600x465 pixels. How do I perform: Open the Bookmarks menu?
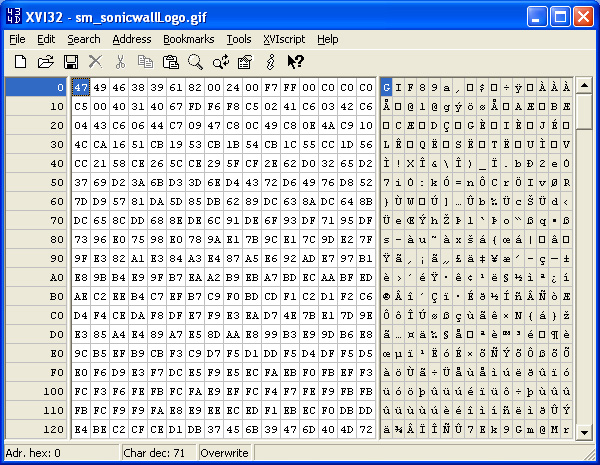[x=189, y=39]
